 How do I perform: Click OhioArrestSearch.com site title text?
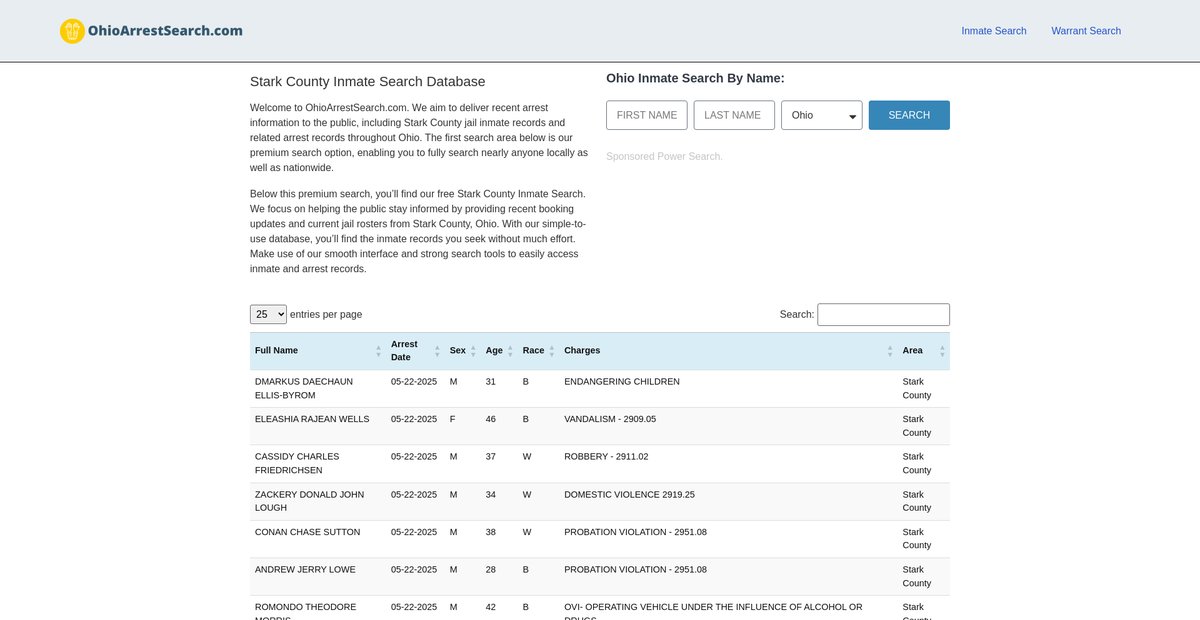(165, 30)
